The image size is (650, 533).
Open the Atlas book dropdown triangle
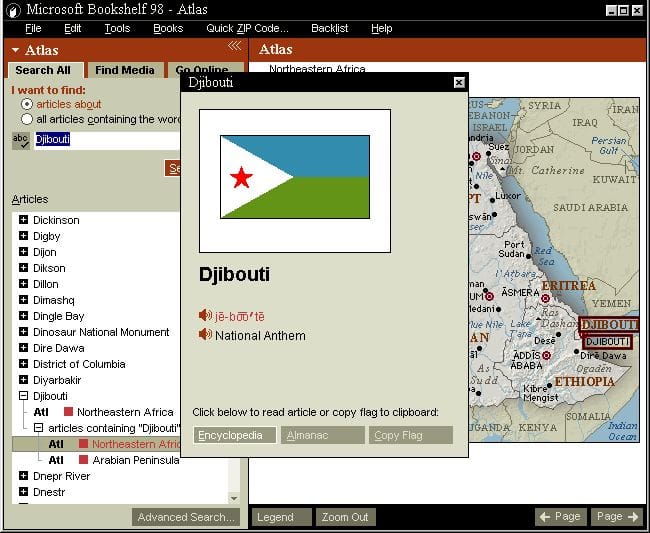pos(16,50)
